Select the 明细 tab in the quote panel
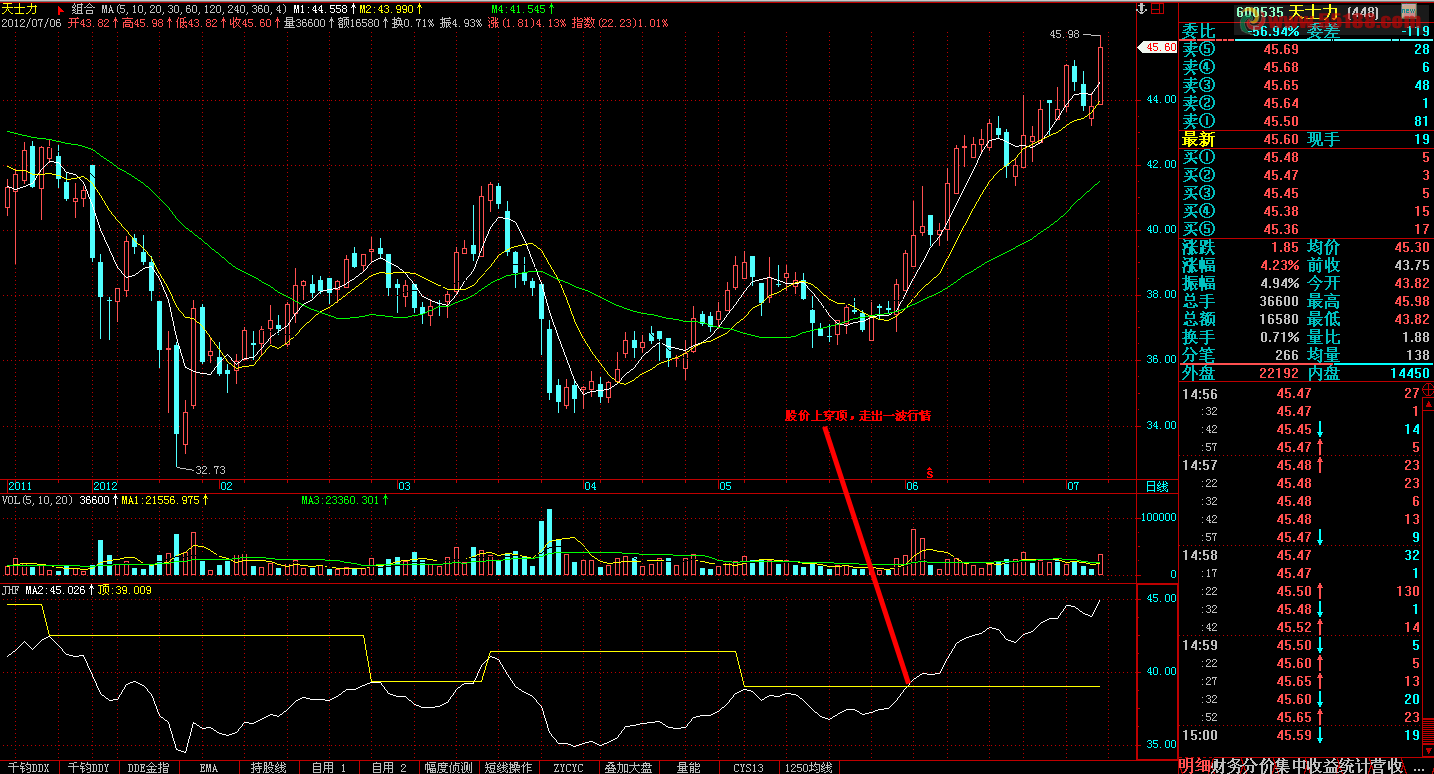 1195,766
